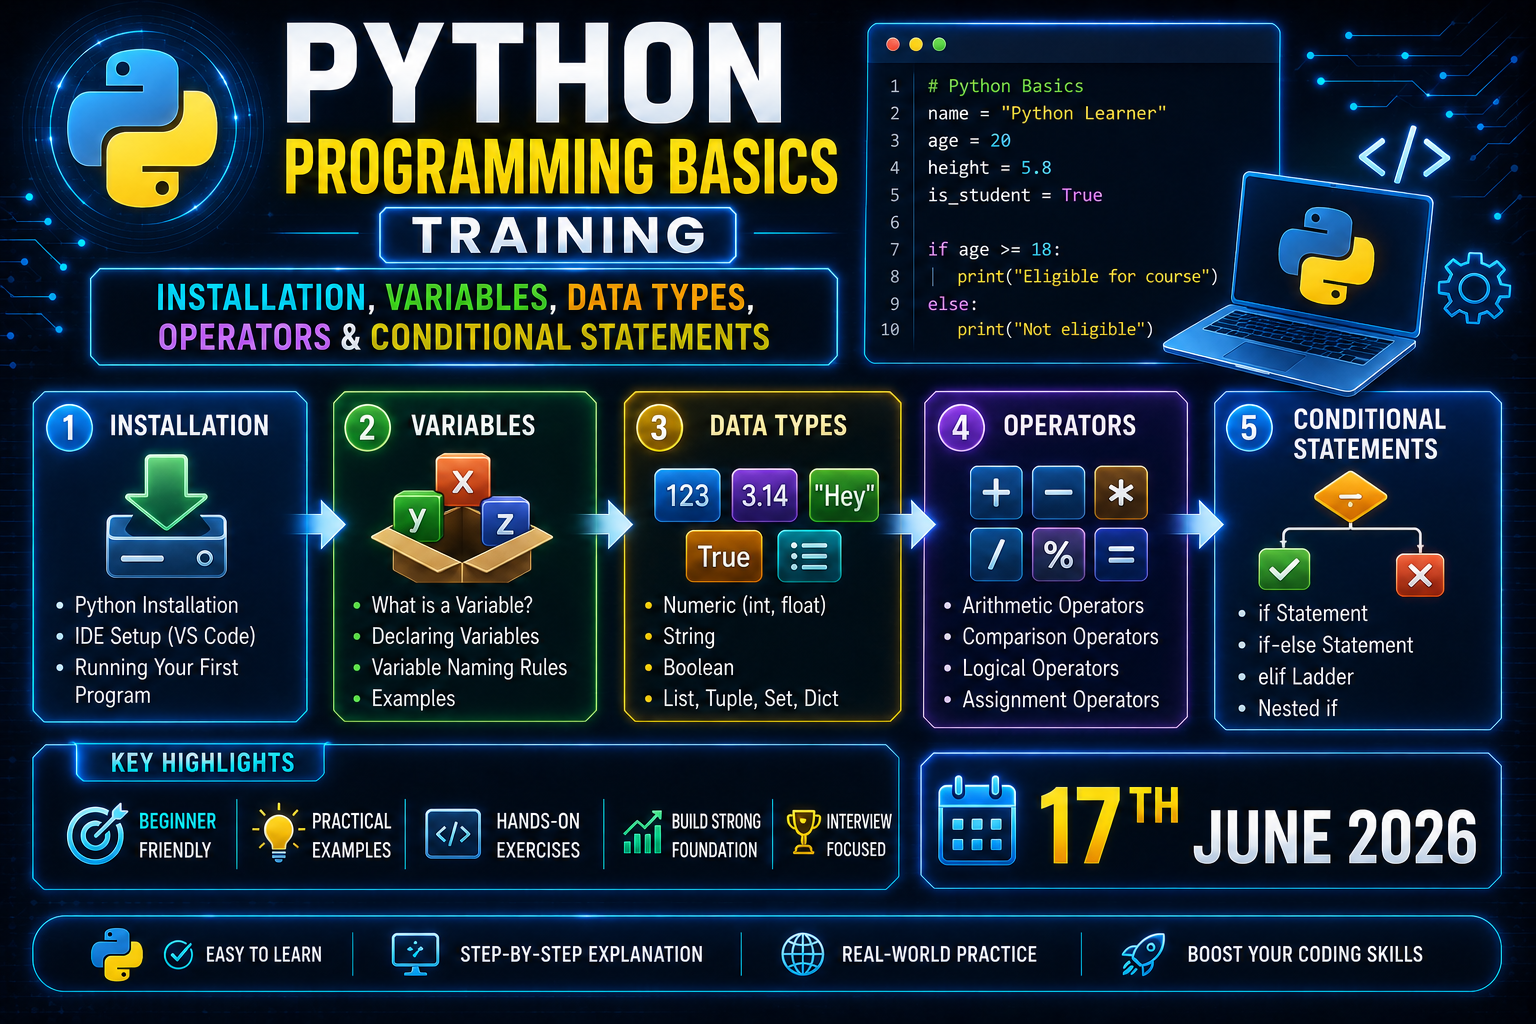
Task: Click the "if-else Statement" bullet
Action: tap(1335, 645)
